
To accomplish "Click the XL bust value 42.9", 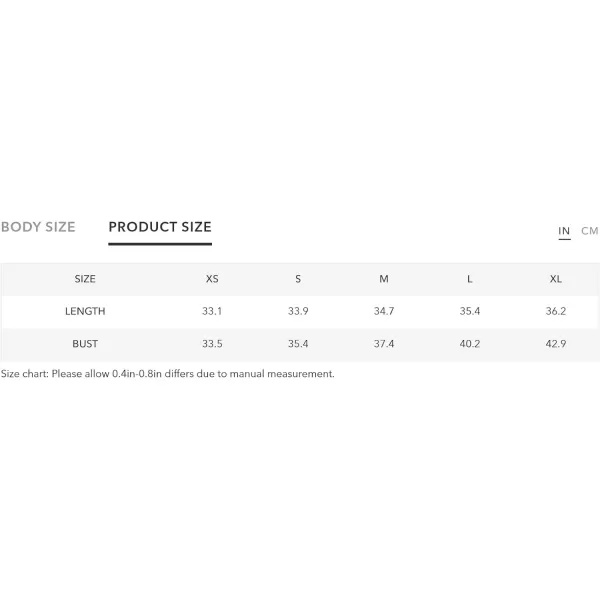I will (x=556, y=344).
